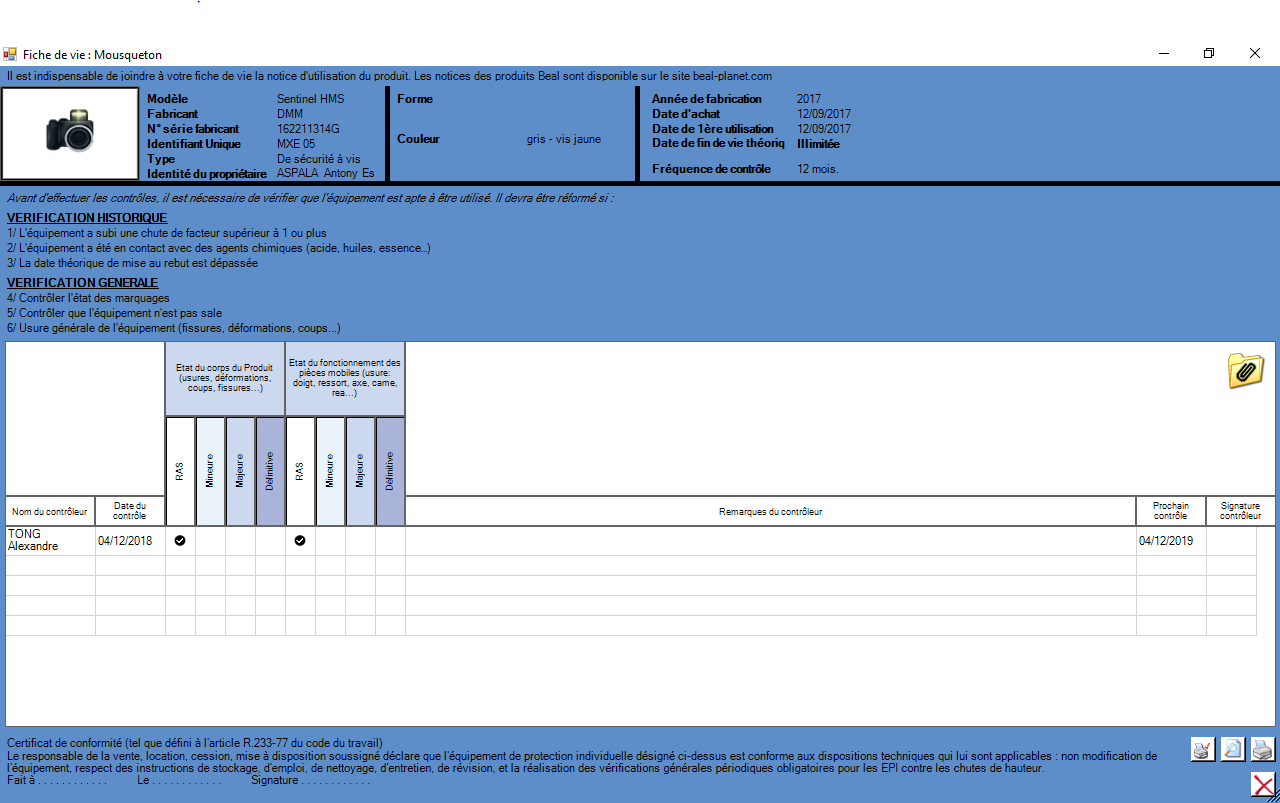
Task: Click the Nom du contrôleur column header
Action: click(x=50, y=512)
